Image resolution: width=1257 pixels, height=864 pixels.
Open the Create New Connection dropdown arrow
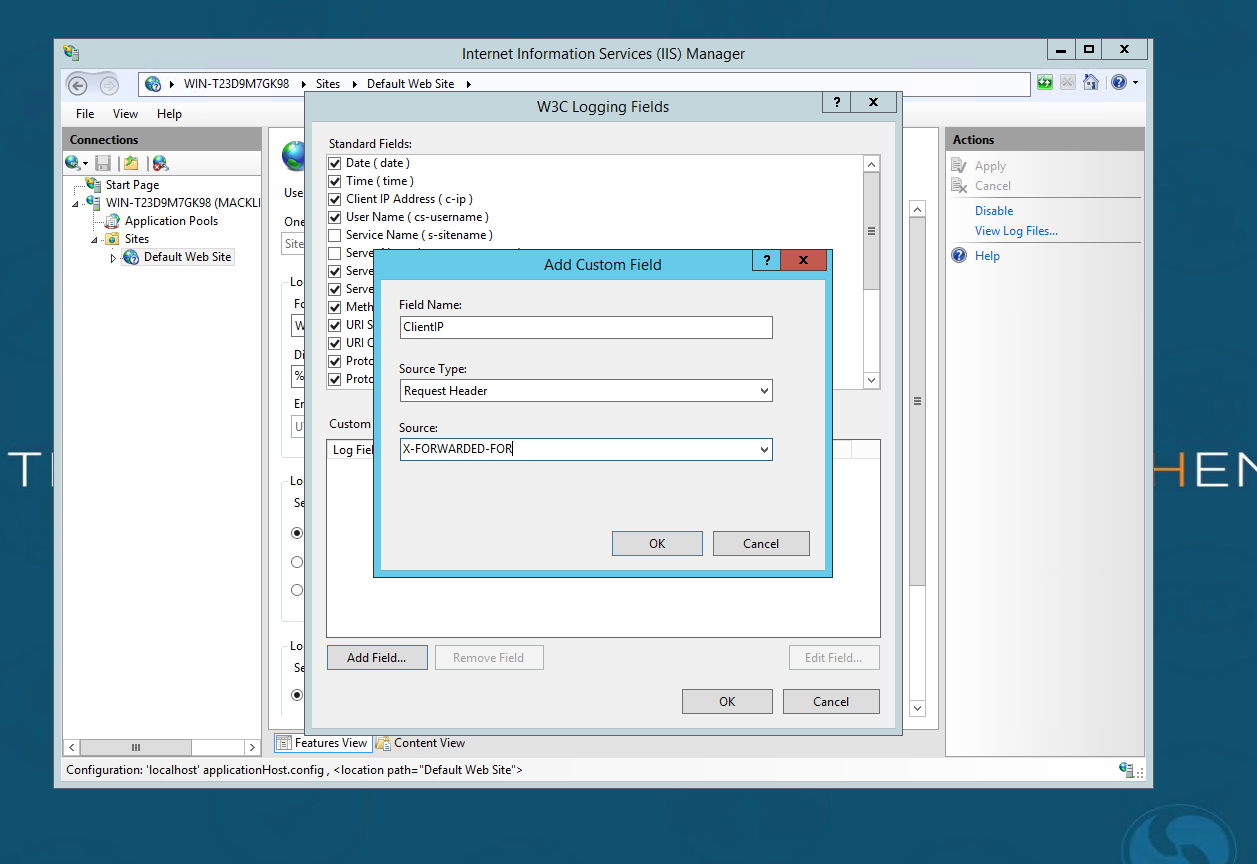coord(86,163)
